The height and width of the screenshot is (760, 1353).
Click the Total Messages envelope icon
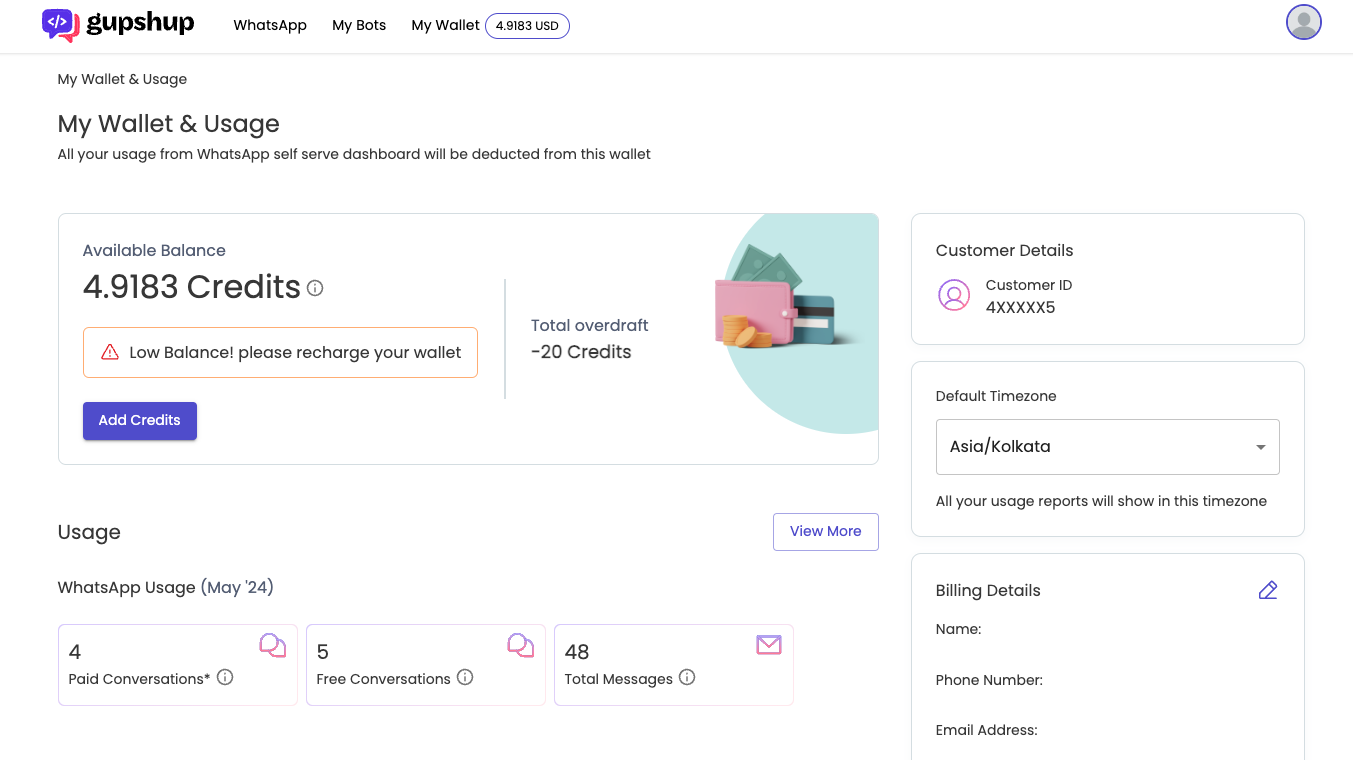tap(769, 645)
